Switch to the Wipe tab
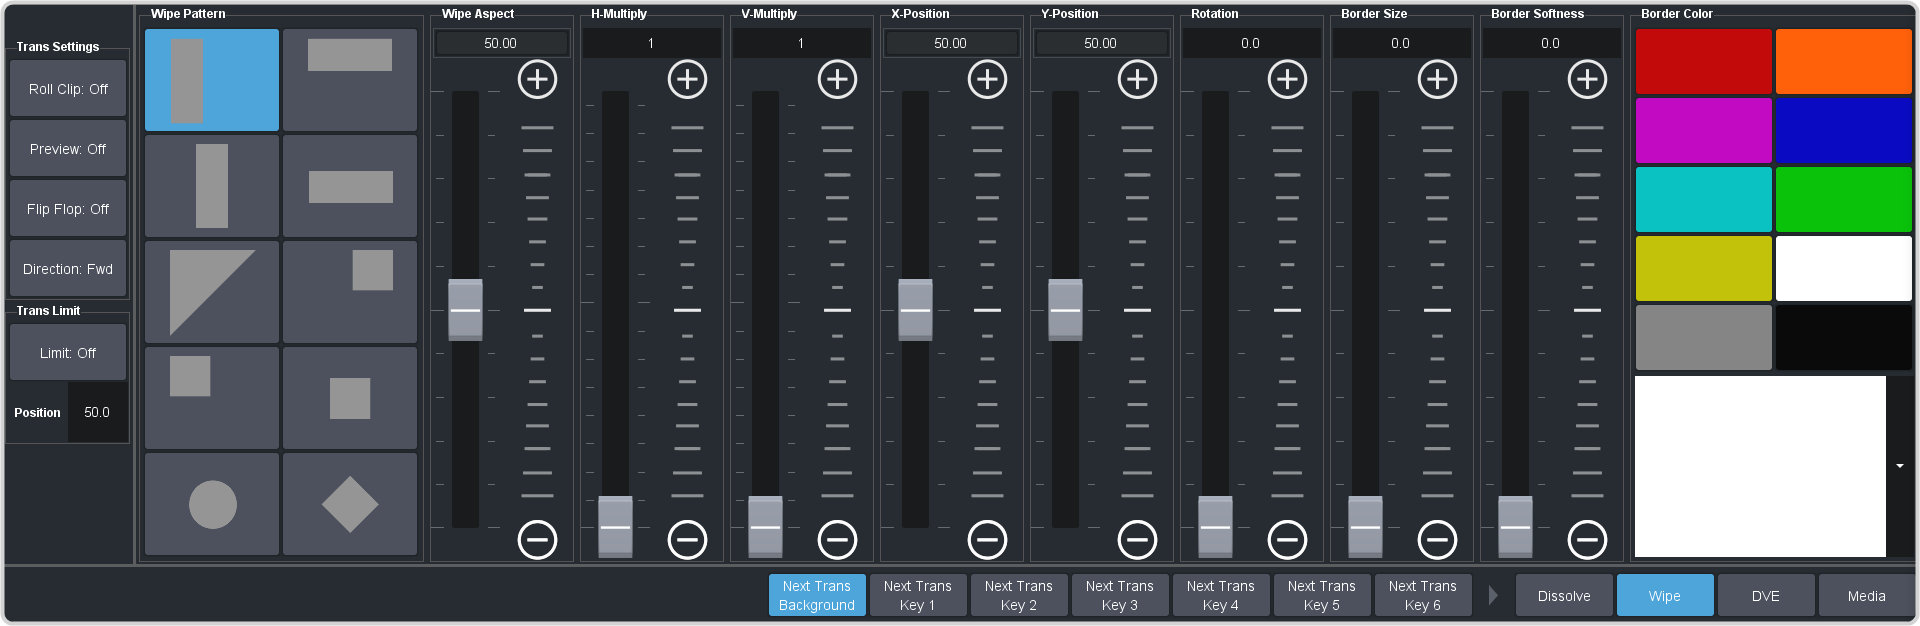Image resolution: width=1920 pixels, height=626 pixels. [x=1665, y=595]
